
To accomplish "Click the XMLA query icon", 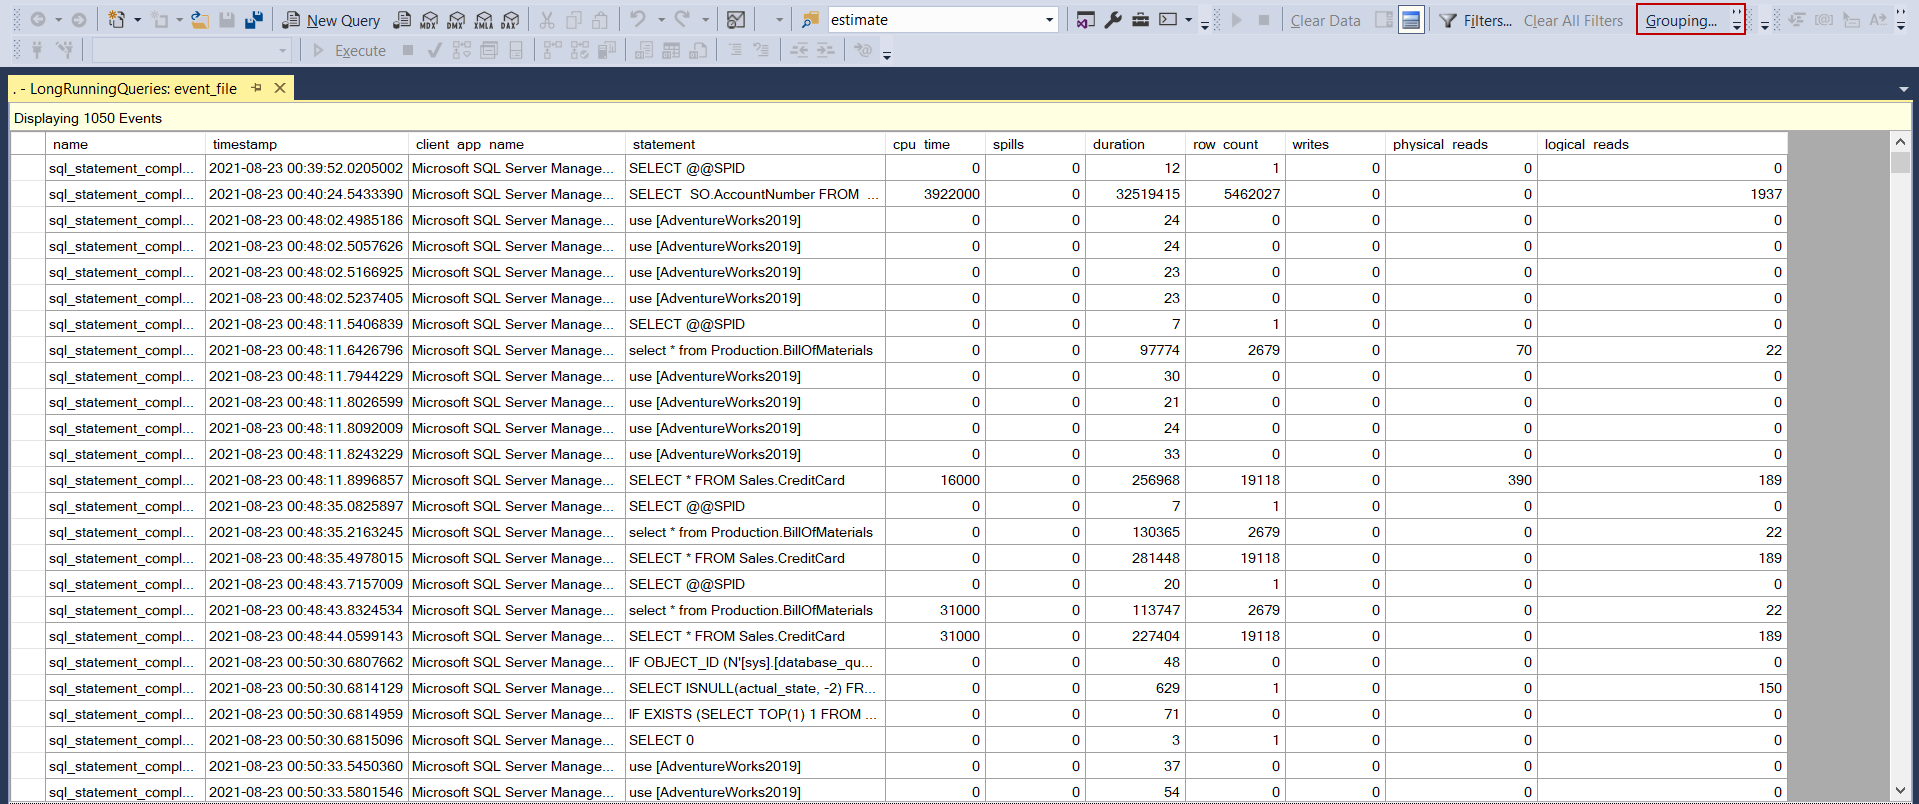I will tap(483, 20).
